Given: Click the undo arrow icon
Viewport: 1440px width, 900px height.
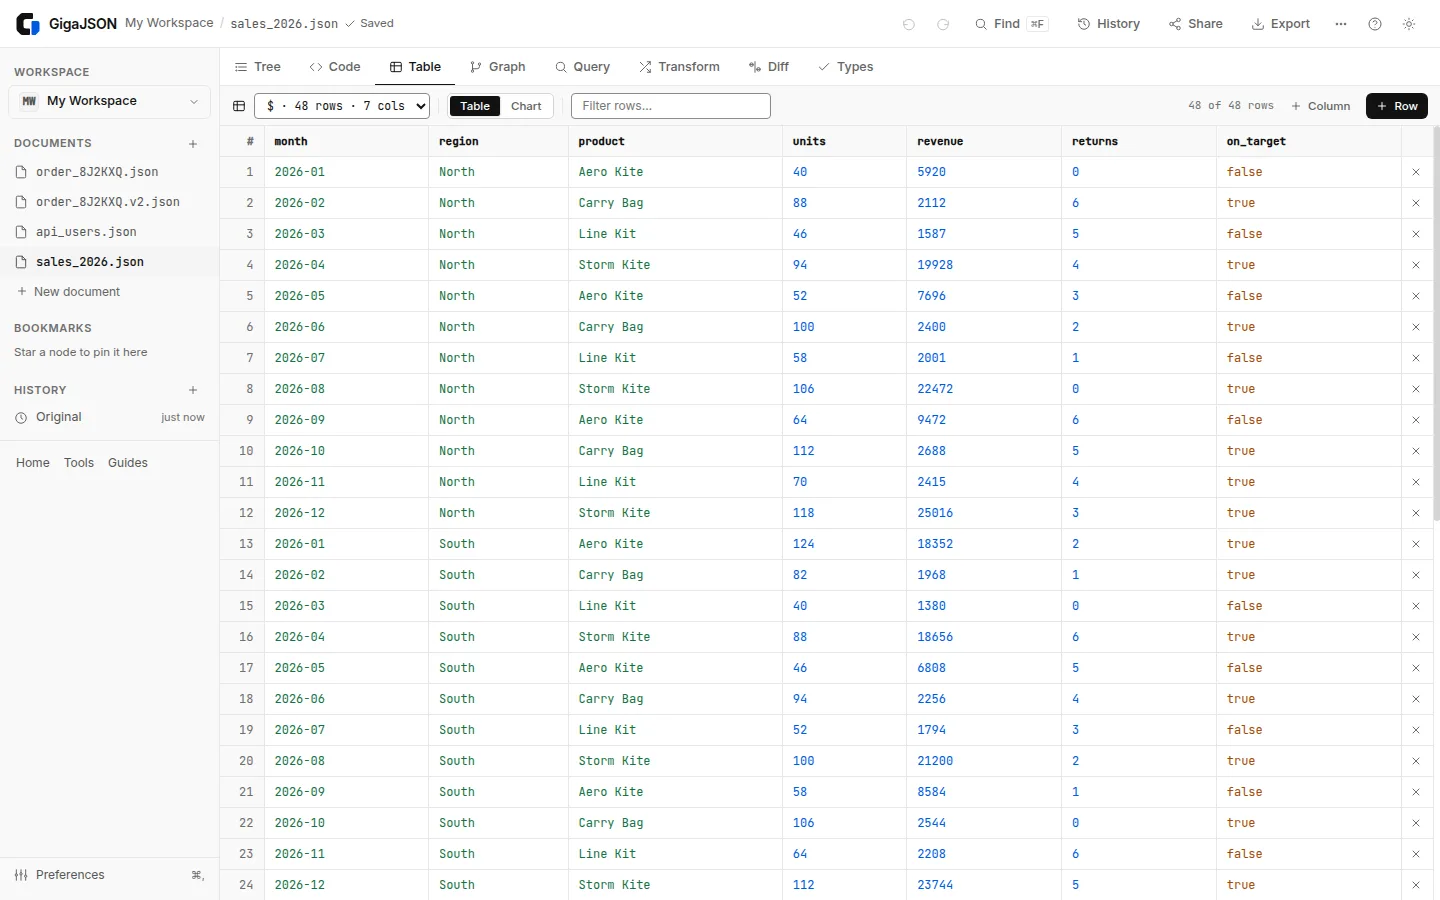Looking at the screenshot, I should (909, 24).
